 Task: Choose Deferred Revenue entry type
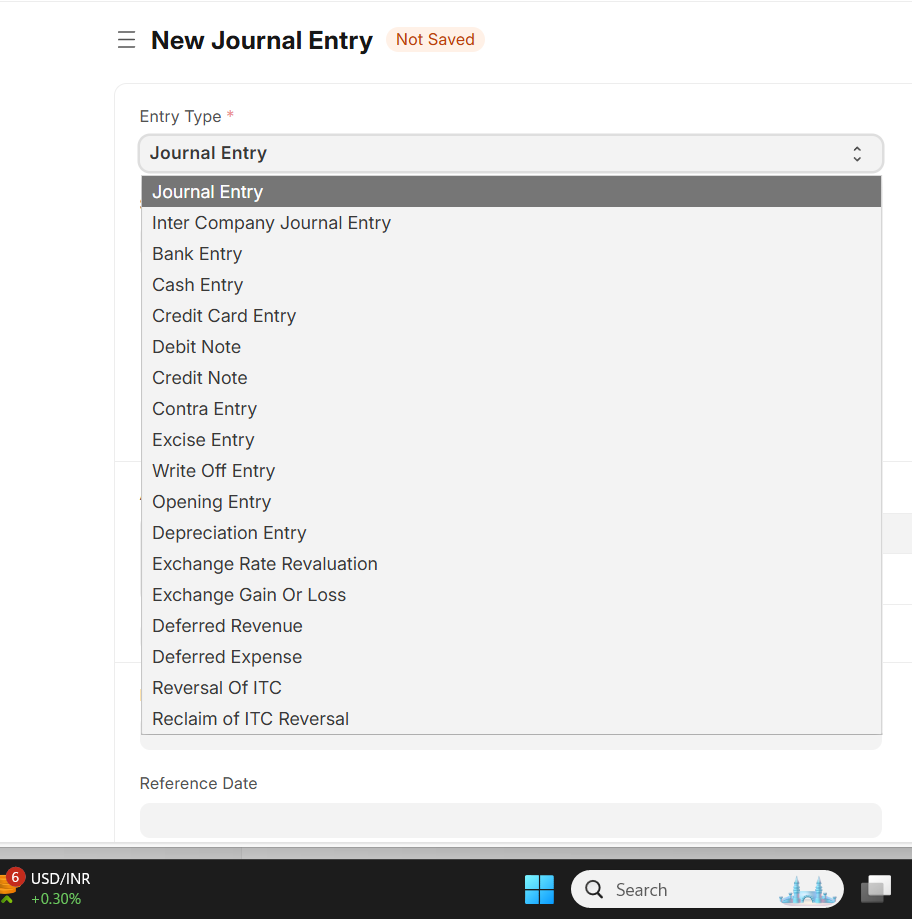pyautogui.click(x=227, y=626)
